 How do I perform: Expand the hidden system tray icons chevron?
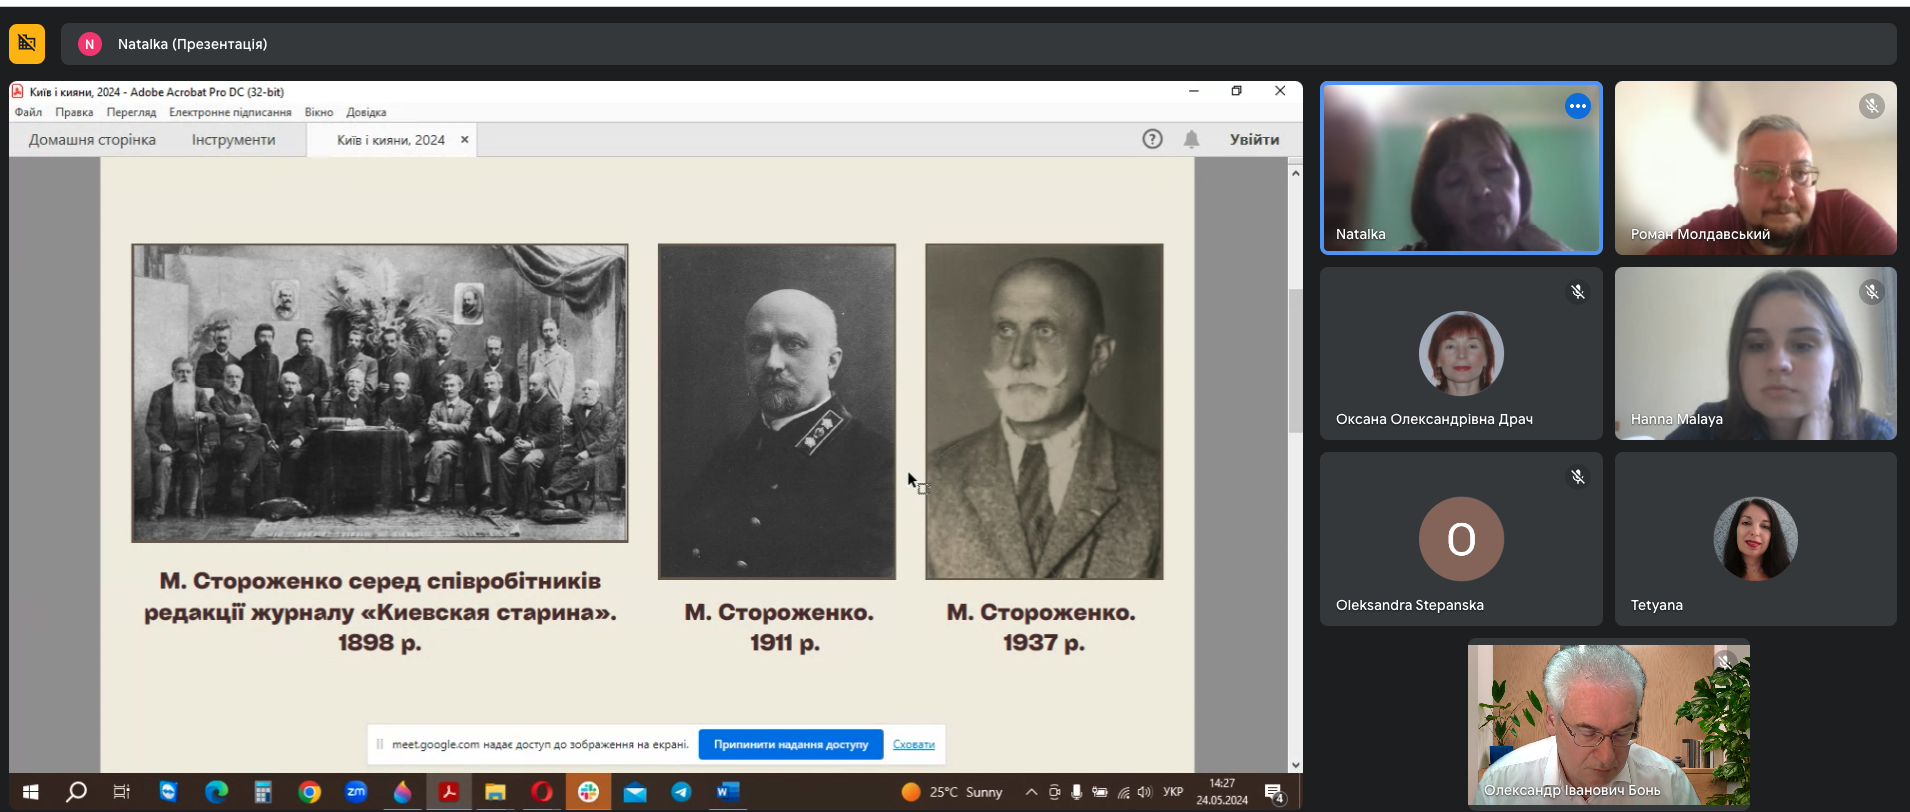[x=1031, y=792]
